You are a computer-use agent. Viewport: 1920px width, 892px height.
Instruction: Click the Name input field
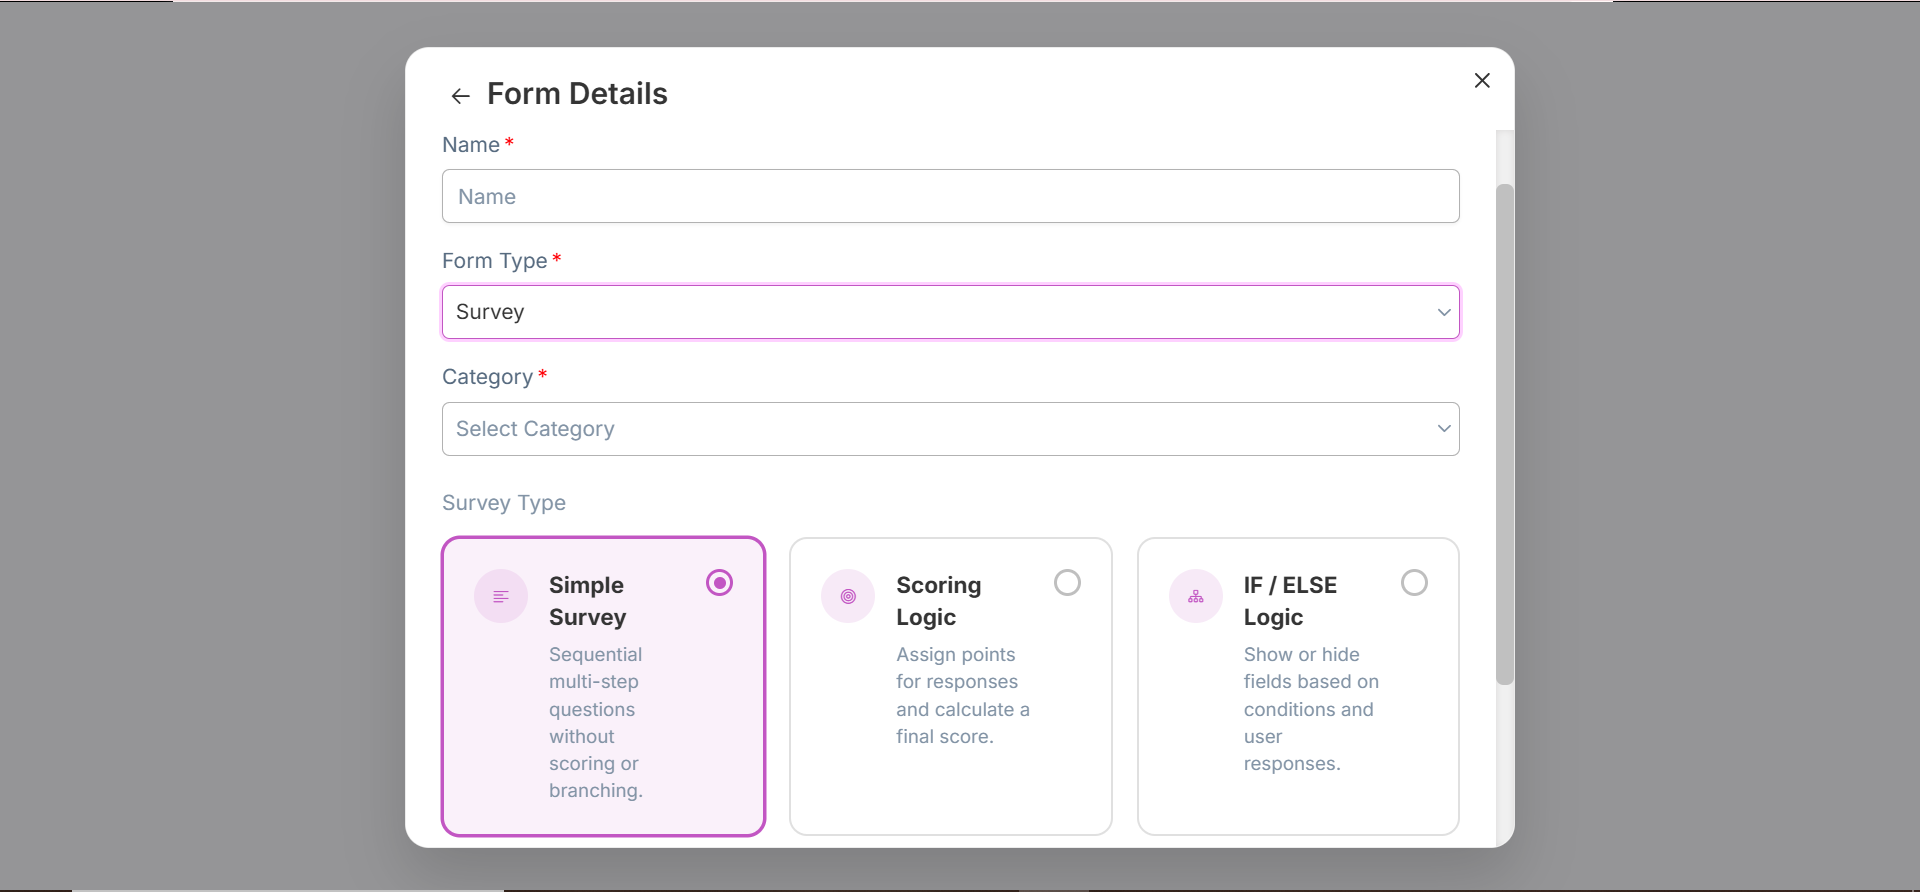click(x=950, y=196)
